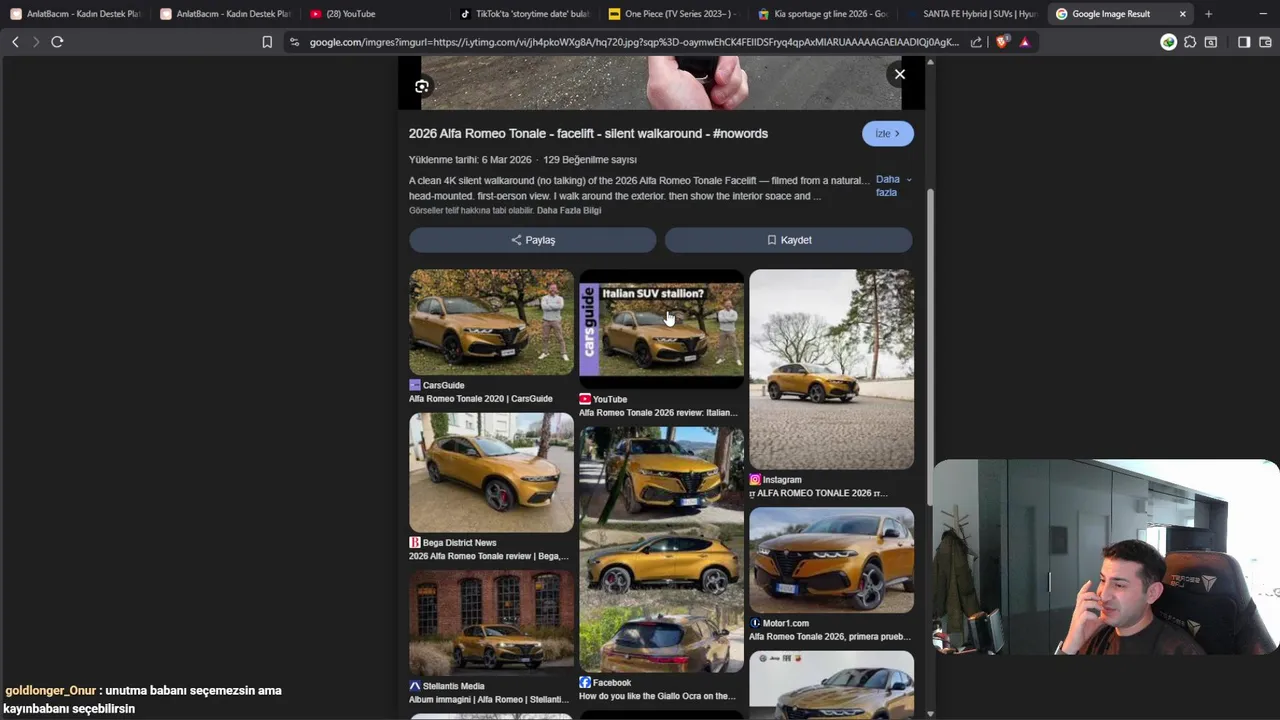
Task: Switch to SANTA FE Hybrid tab
Action: (972, 14)
